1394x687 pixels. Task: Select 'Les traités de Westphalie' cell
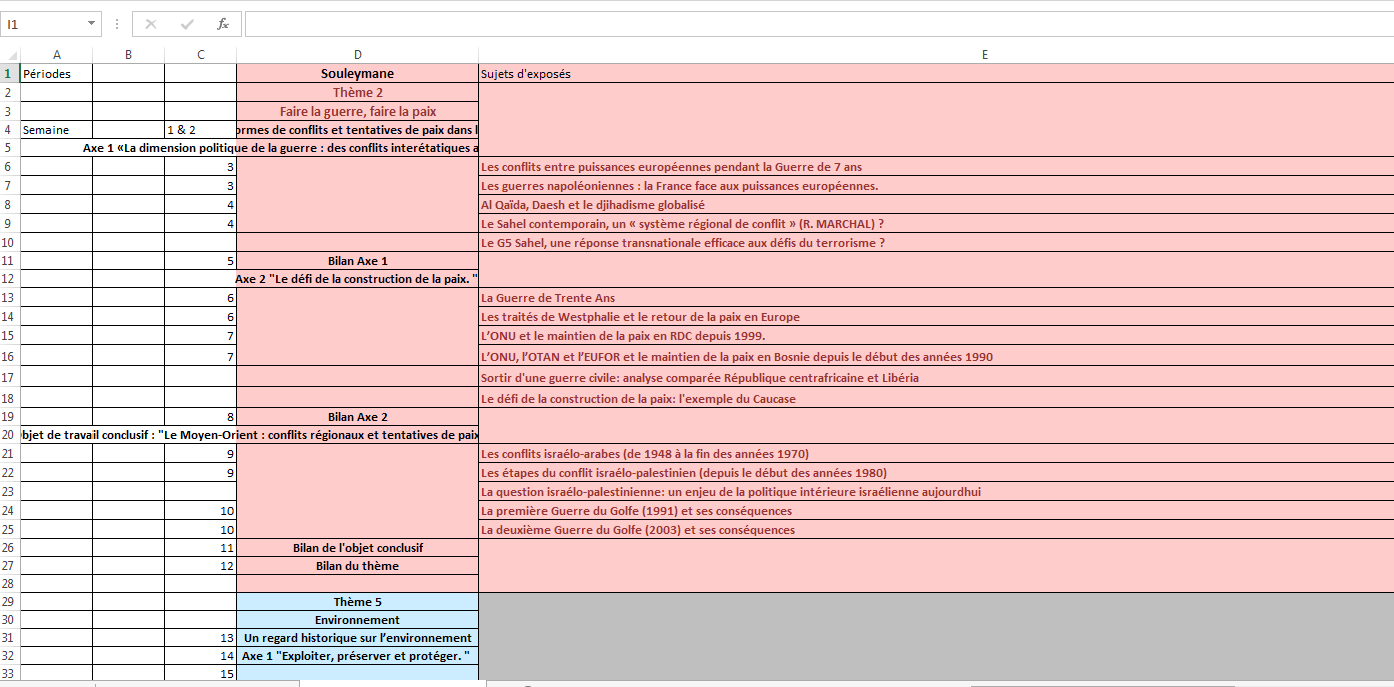(936, 317)
